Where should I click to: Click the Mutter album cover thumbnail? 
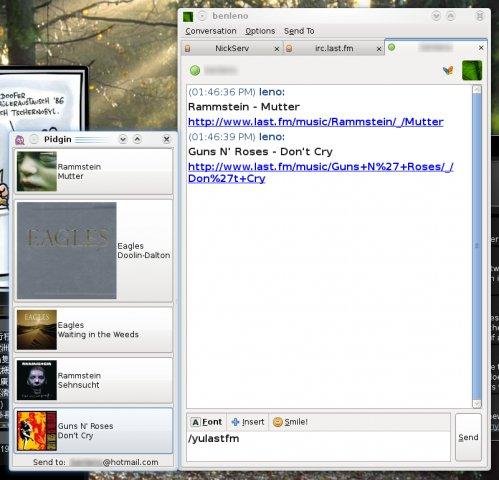click(37, 171)
